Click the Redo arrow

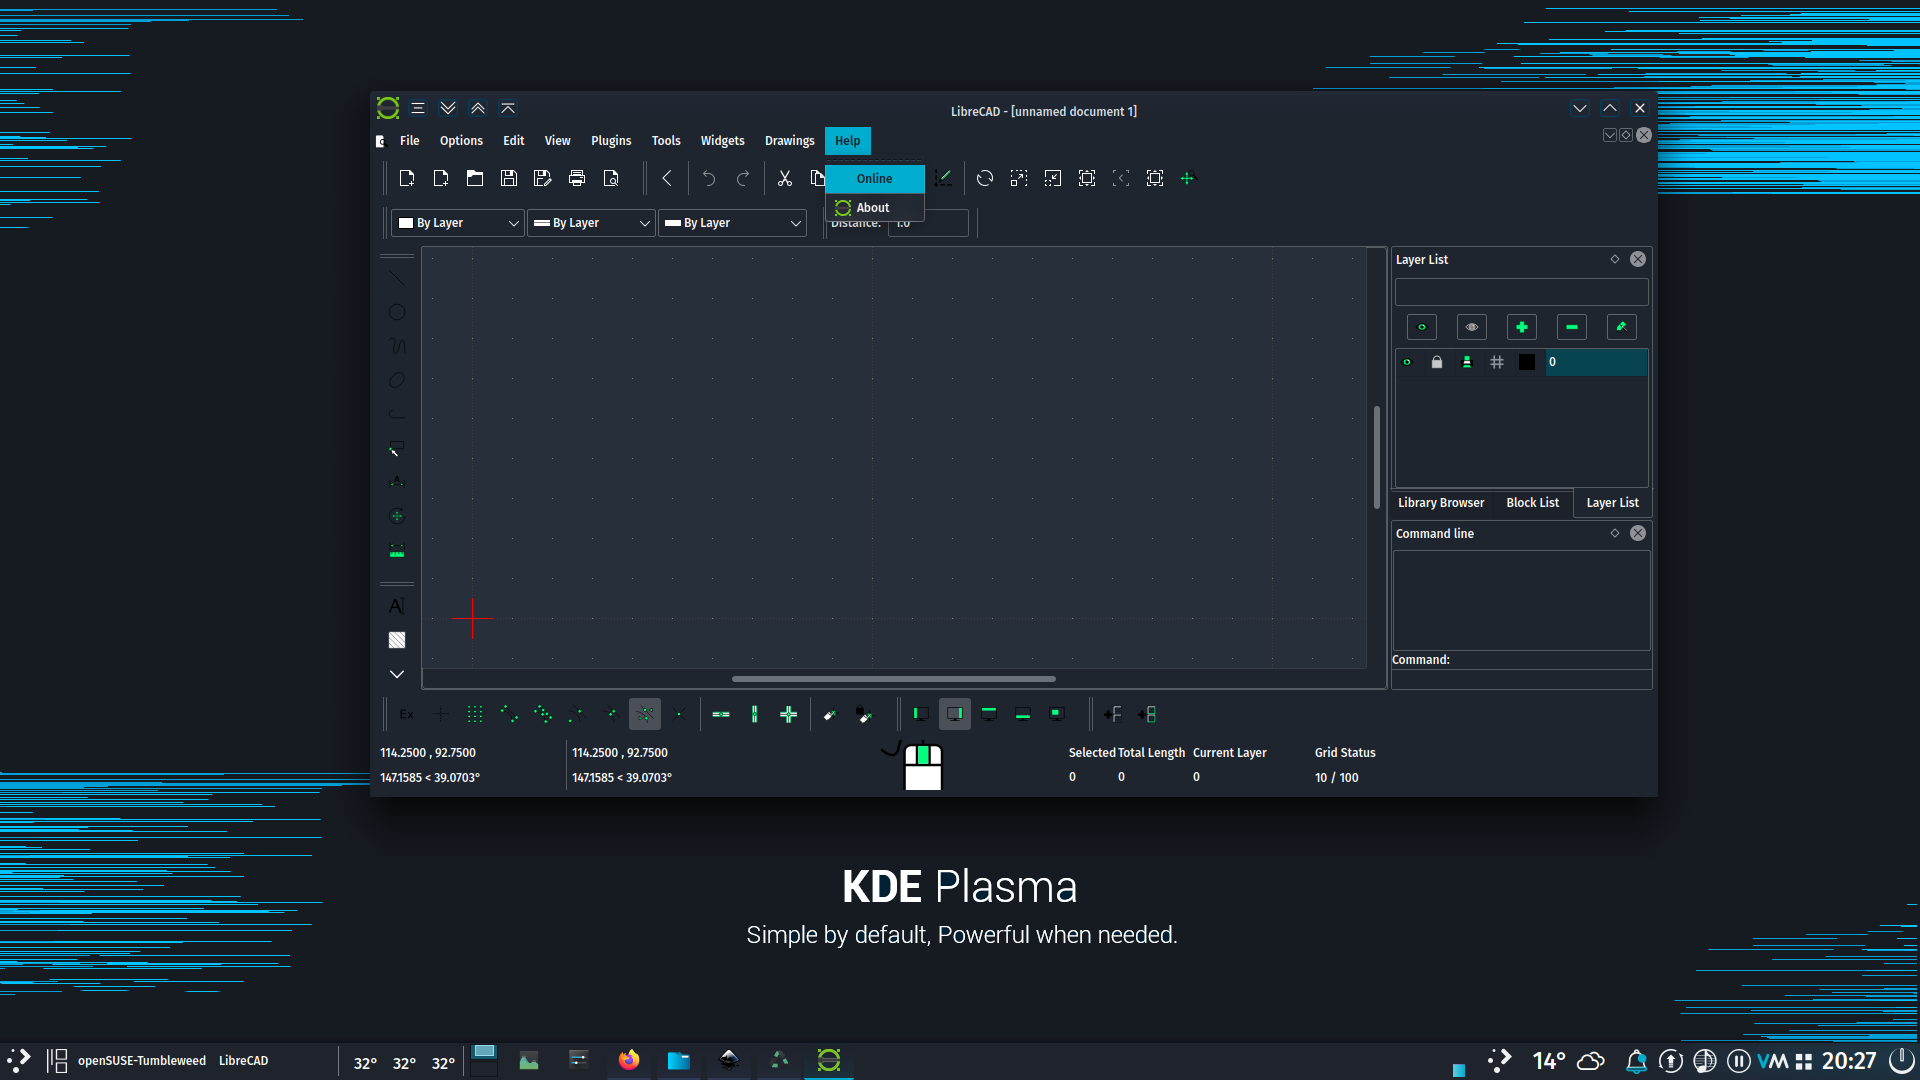coord(743,178)
